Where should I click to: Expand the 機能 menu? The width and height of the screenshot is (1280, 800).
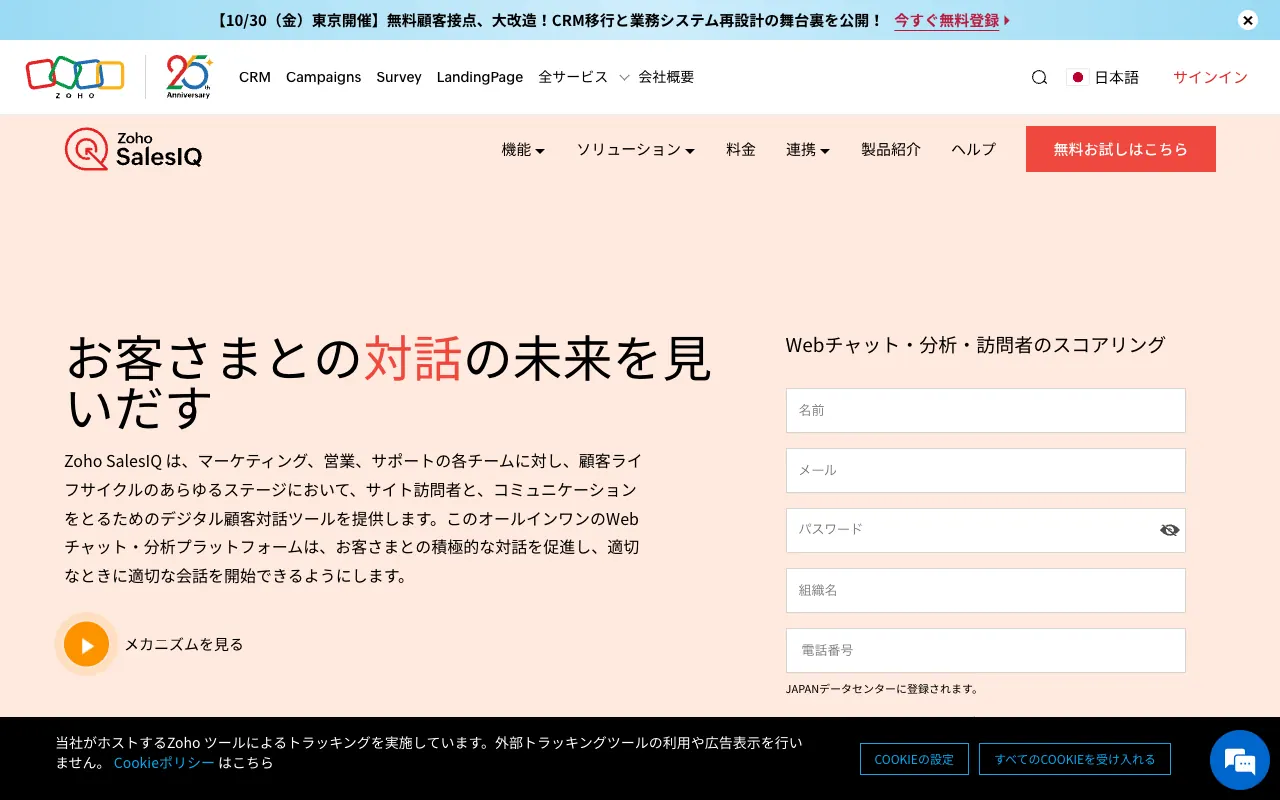click(x=523, y=149)
